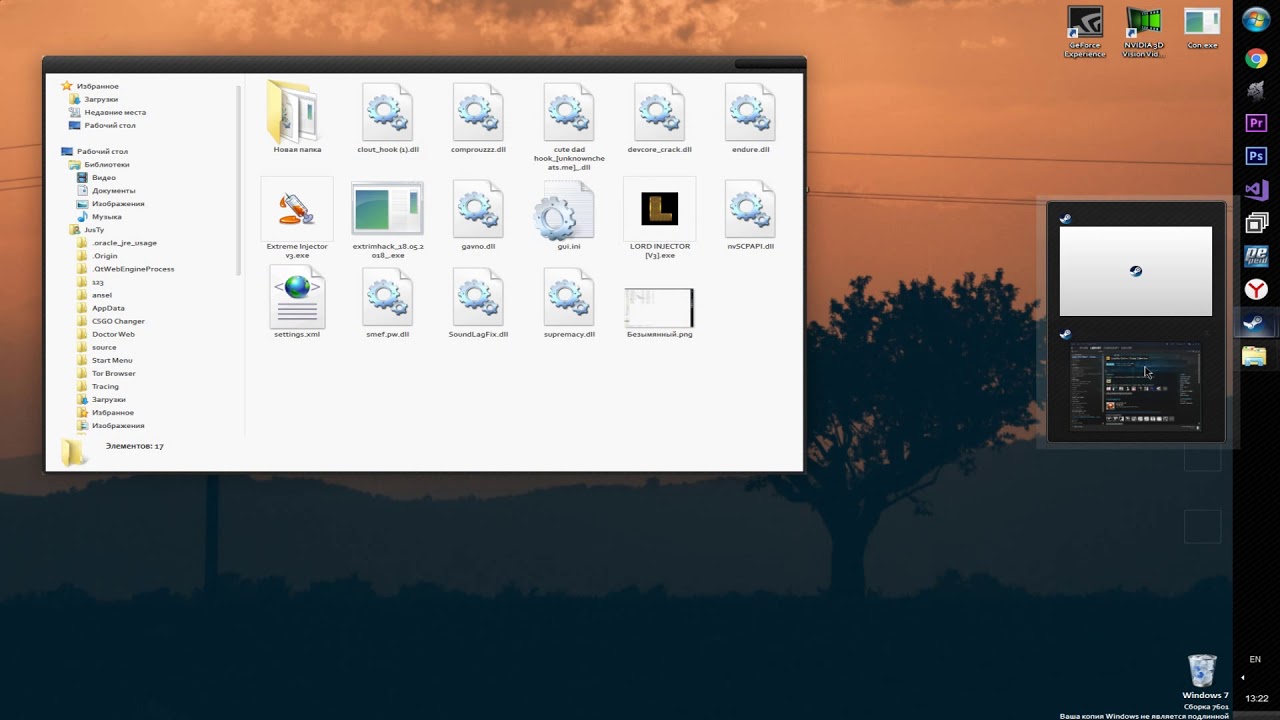The height and width of the screenshot is (720, 1280).
Task: Select the clout_hook (1).dll file
Action: point(388,118)
